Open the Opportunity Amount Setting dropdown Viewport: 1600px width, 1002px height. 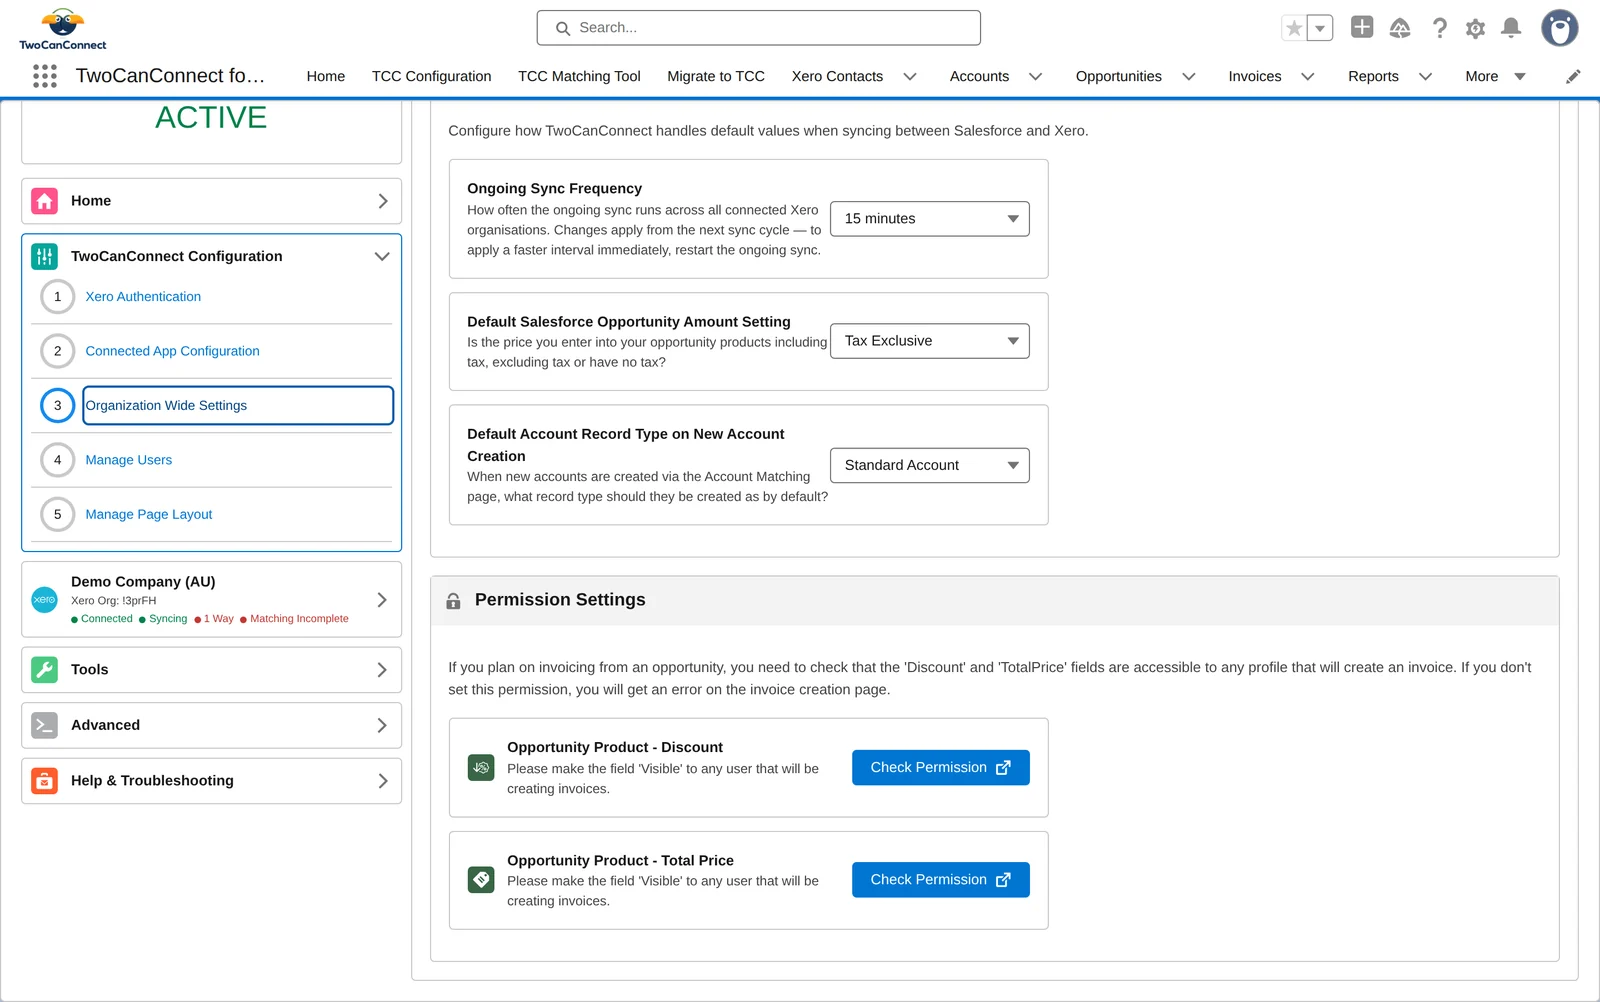click(x=930, y=341)
